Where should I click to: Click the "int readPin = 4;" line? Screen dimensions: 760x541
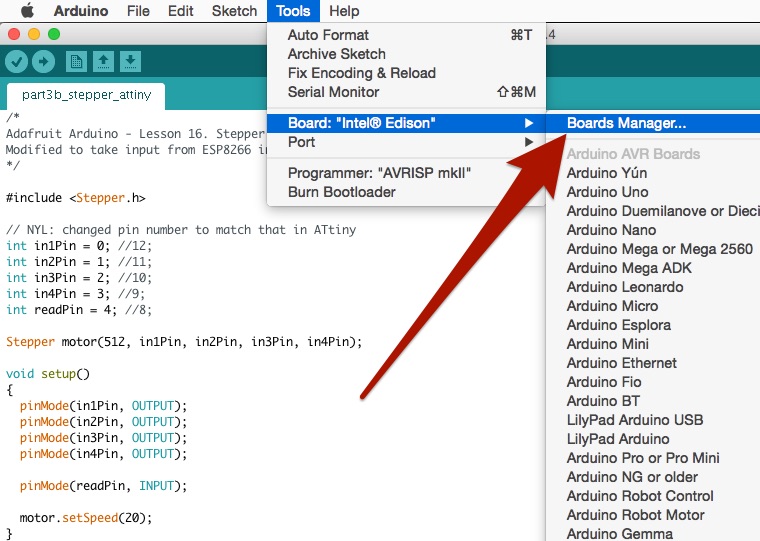click(x=79, y=310)
